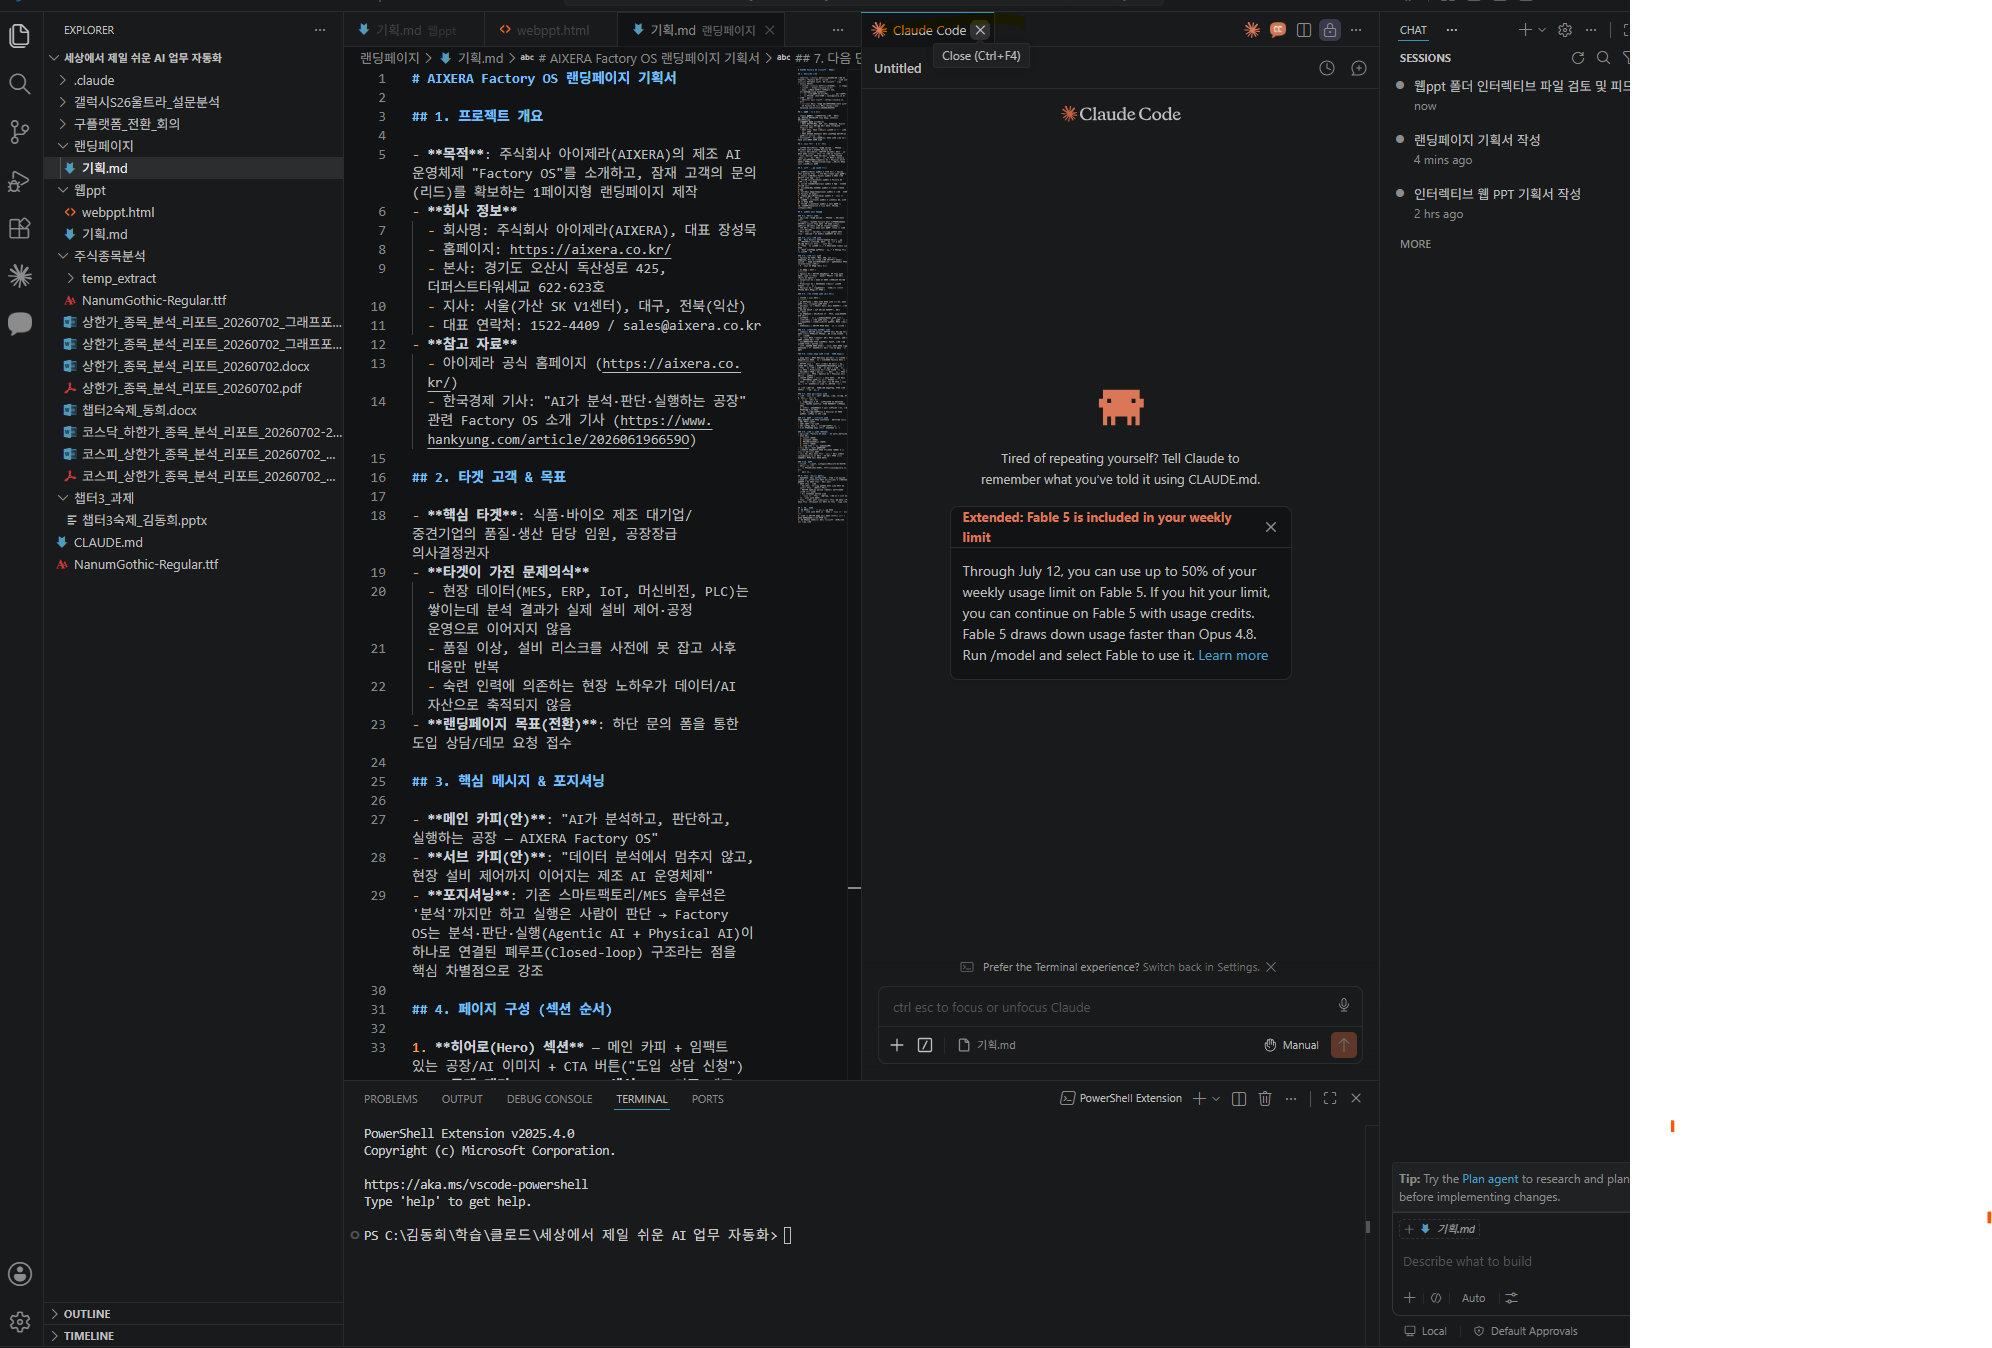Open the terminal launch profile dropdown arrow
This screenshot has width=1992, height=1348.
(1216, 1098)
